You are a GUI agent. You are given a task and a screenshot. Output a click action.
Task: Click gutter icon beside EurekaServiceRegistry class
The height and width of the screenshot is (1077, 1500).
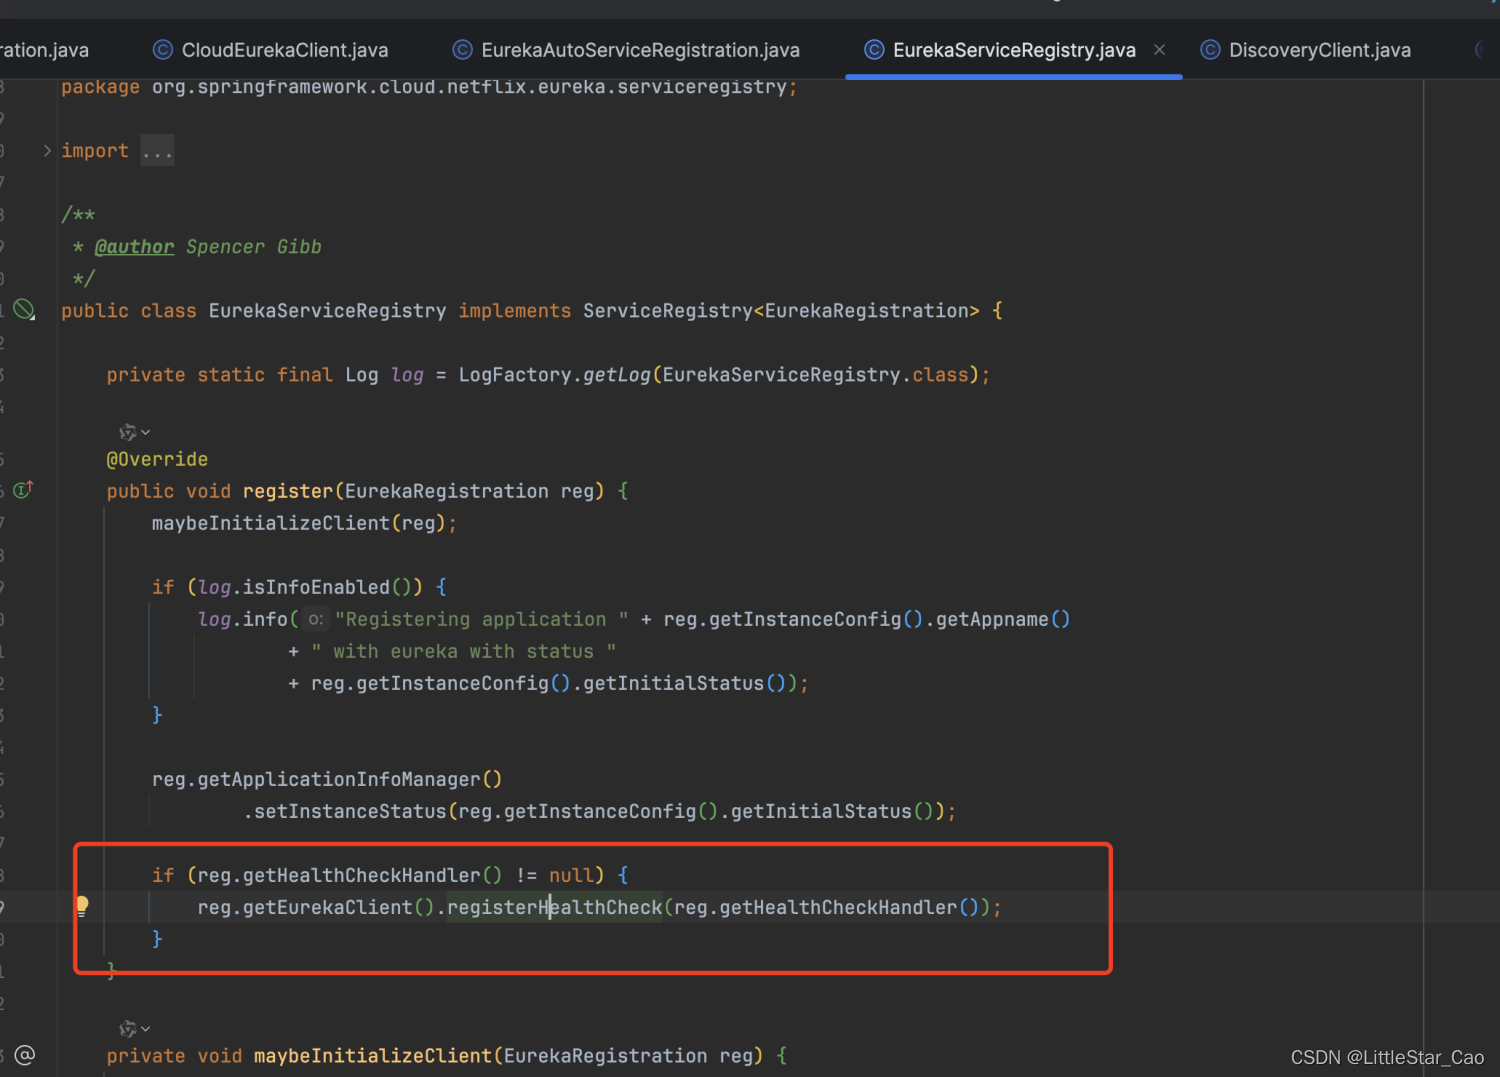pyautogui.click(x=24, y=310)
